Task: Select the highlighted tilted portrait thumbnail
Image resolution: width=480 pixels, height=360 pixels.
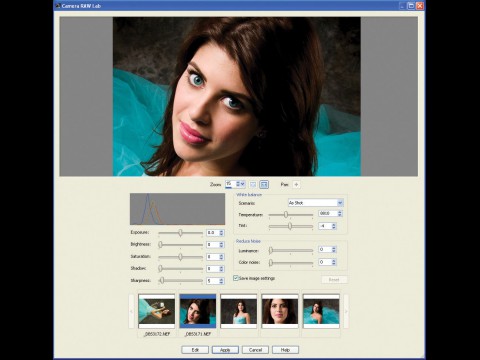Action: pos(198,311)
